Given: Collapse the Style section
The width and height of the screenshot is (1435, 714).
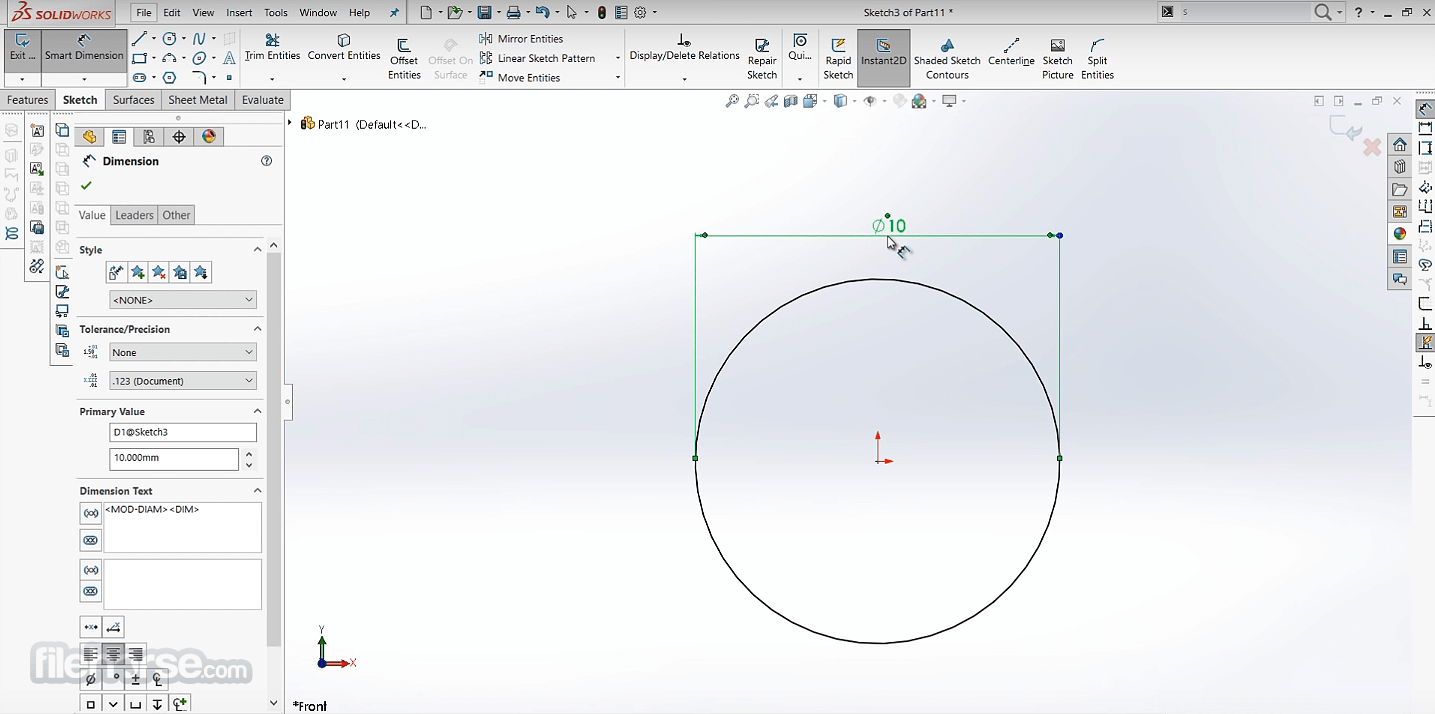Looking at the screenshot, I should tap(257, 249).
